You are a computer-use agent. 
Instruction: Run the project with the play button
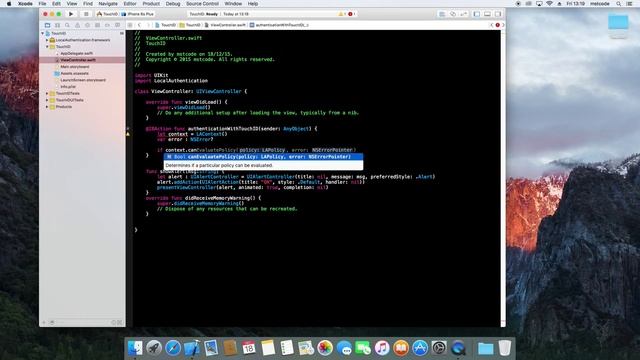point(71,14)
